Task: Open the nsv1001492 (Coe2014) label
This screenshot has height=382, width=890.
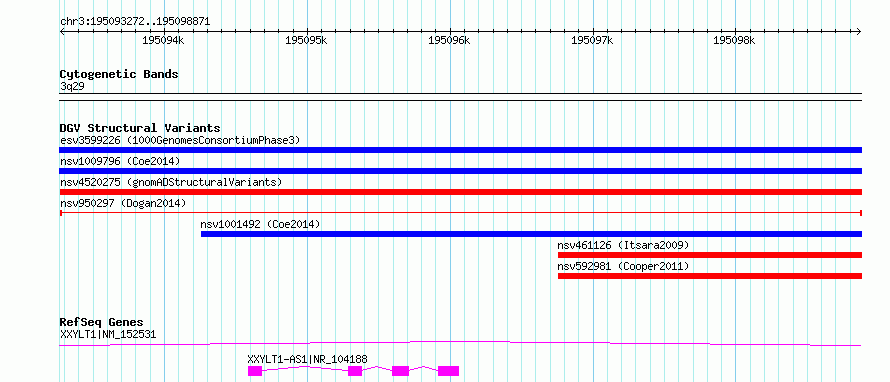Action: click(x=261, y=224)
